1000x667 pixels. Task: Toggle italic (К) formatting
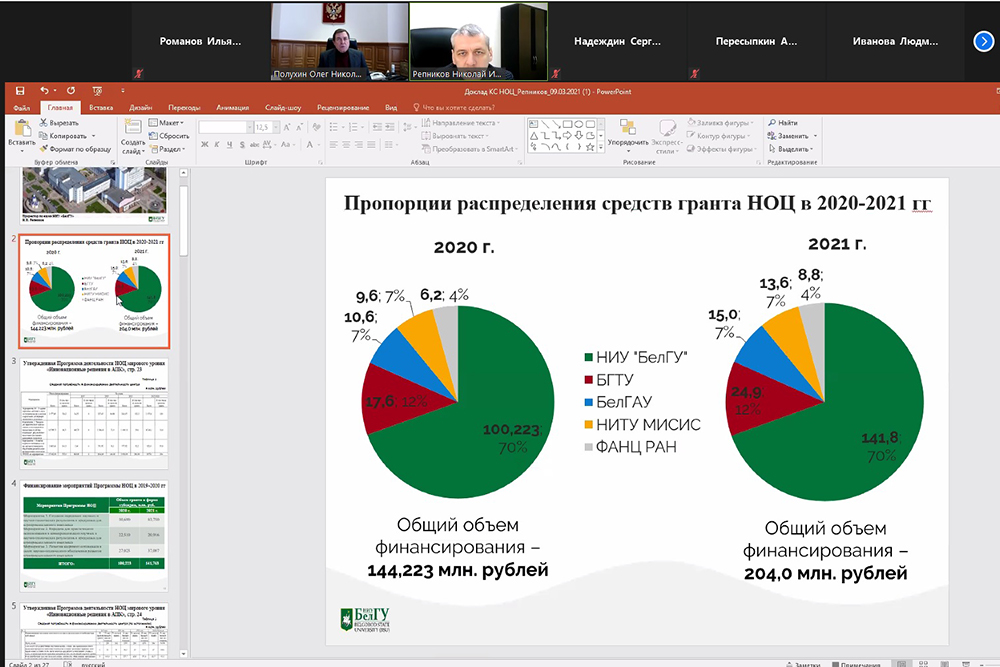[x=216, y=145]
